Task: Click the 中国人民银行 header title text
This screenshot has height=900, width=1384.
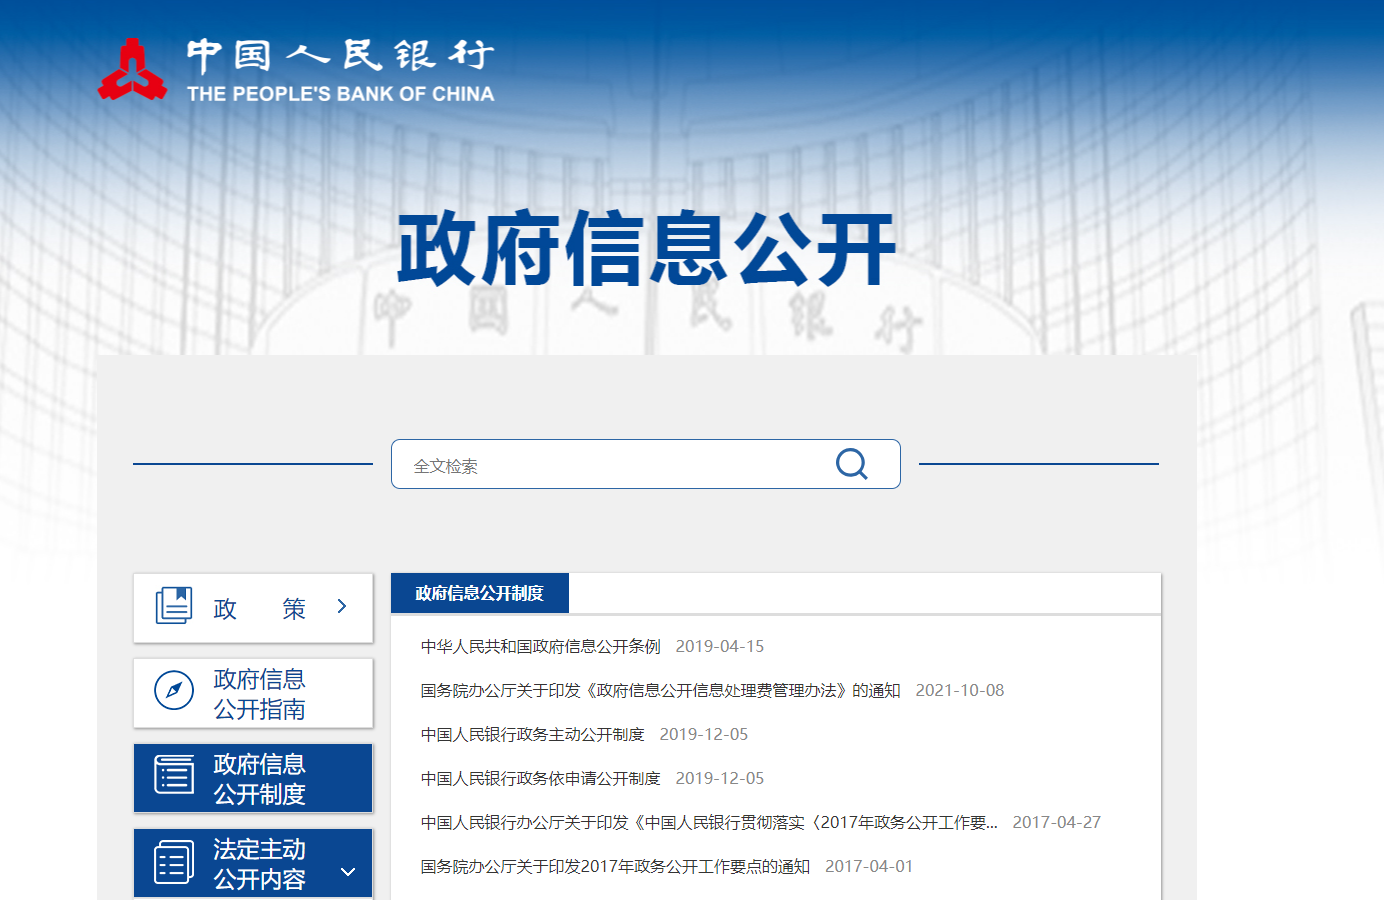Action: pyautogui.click(x=341, y=56)
